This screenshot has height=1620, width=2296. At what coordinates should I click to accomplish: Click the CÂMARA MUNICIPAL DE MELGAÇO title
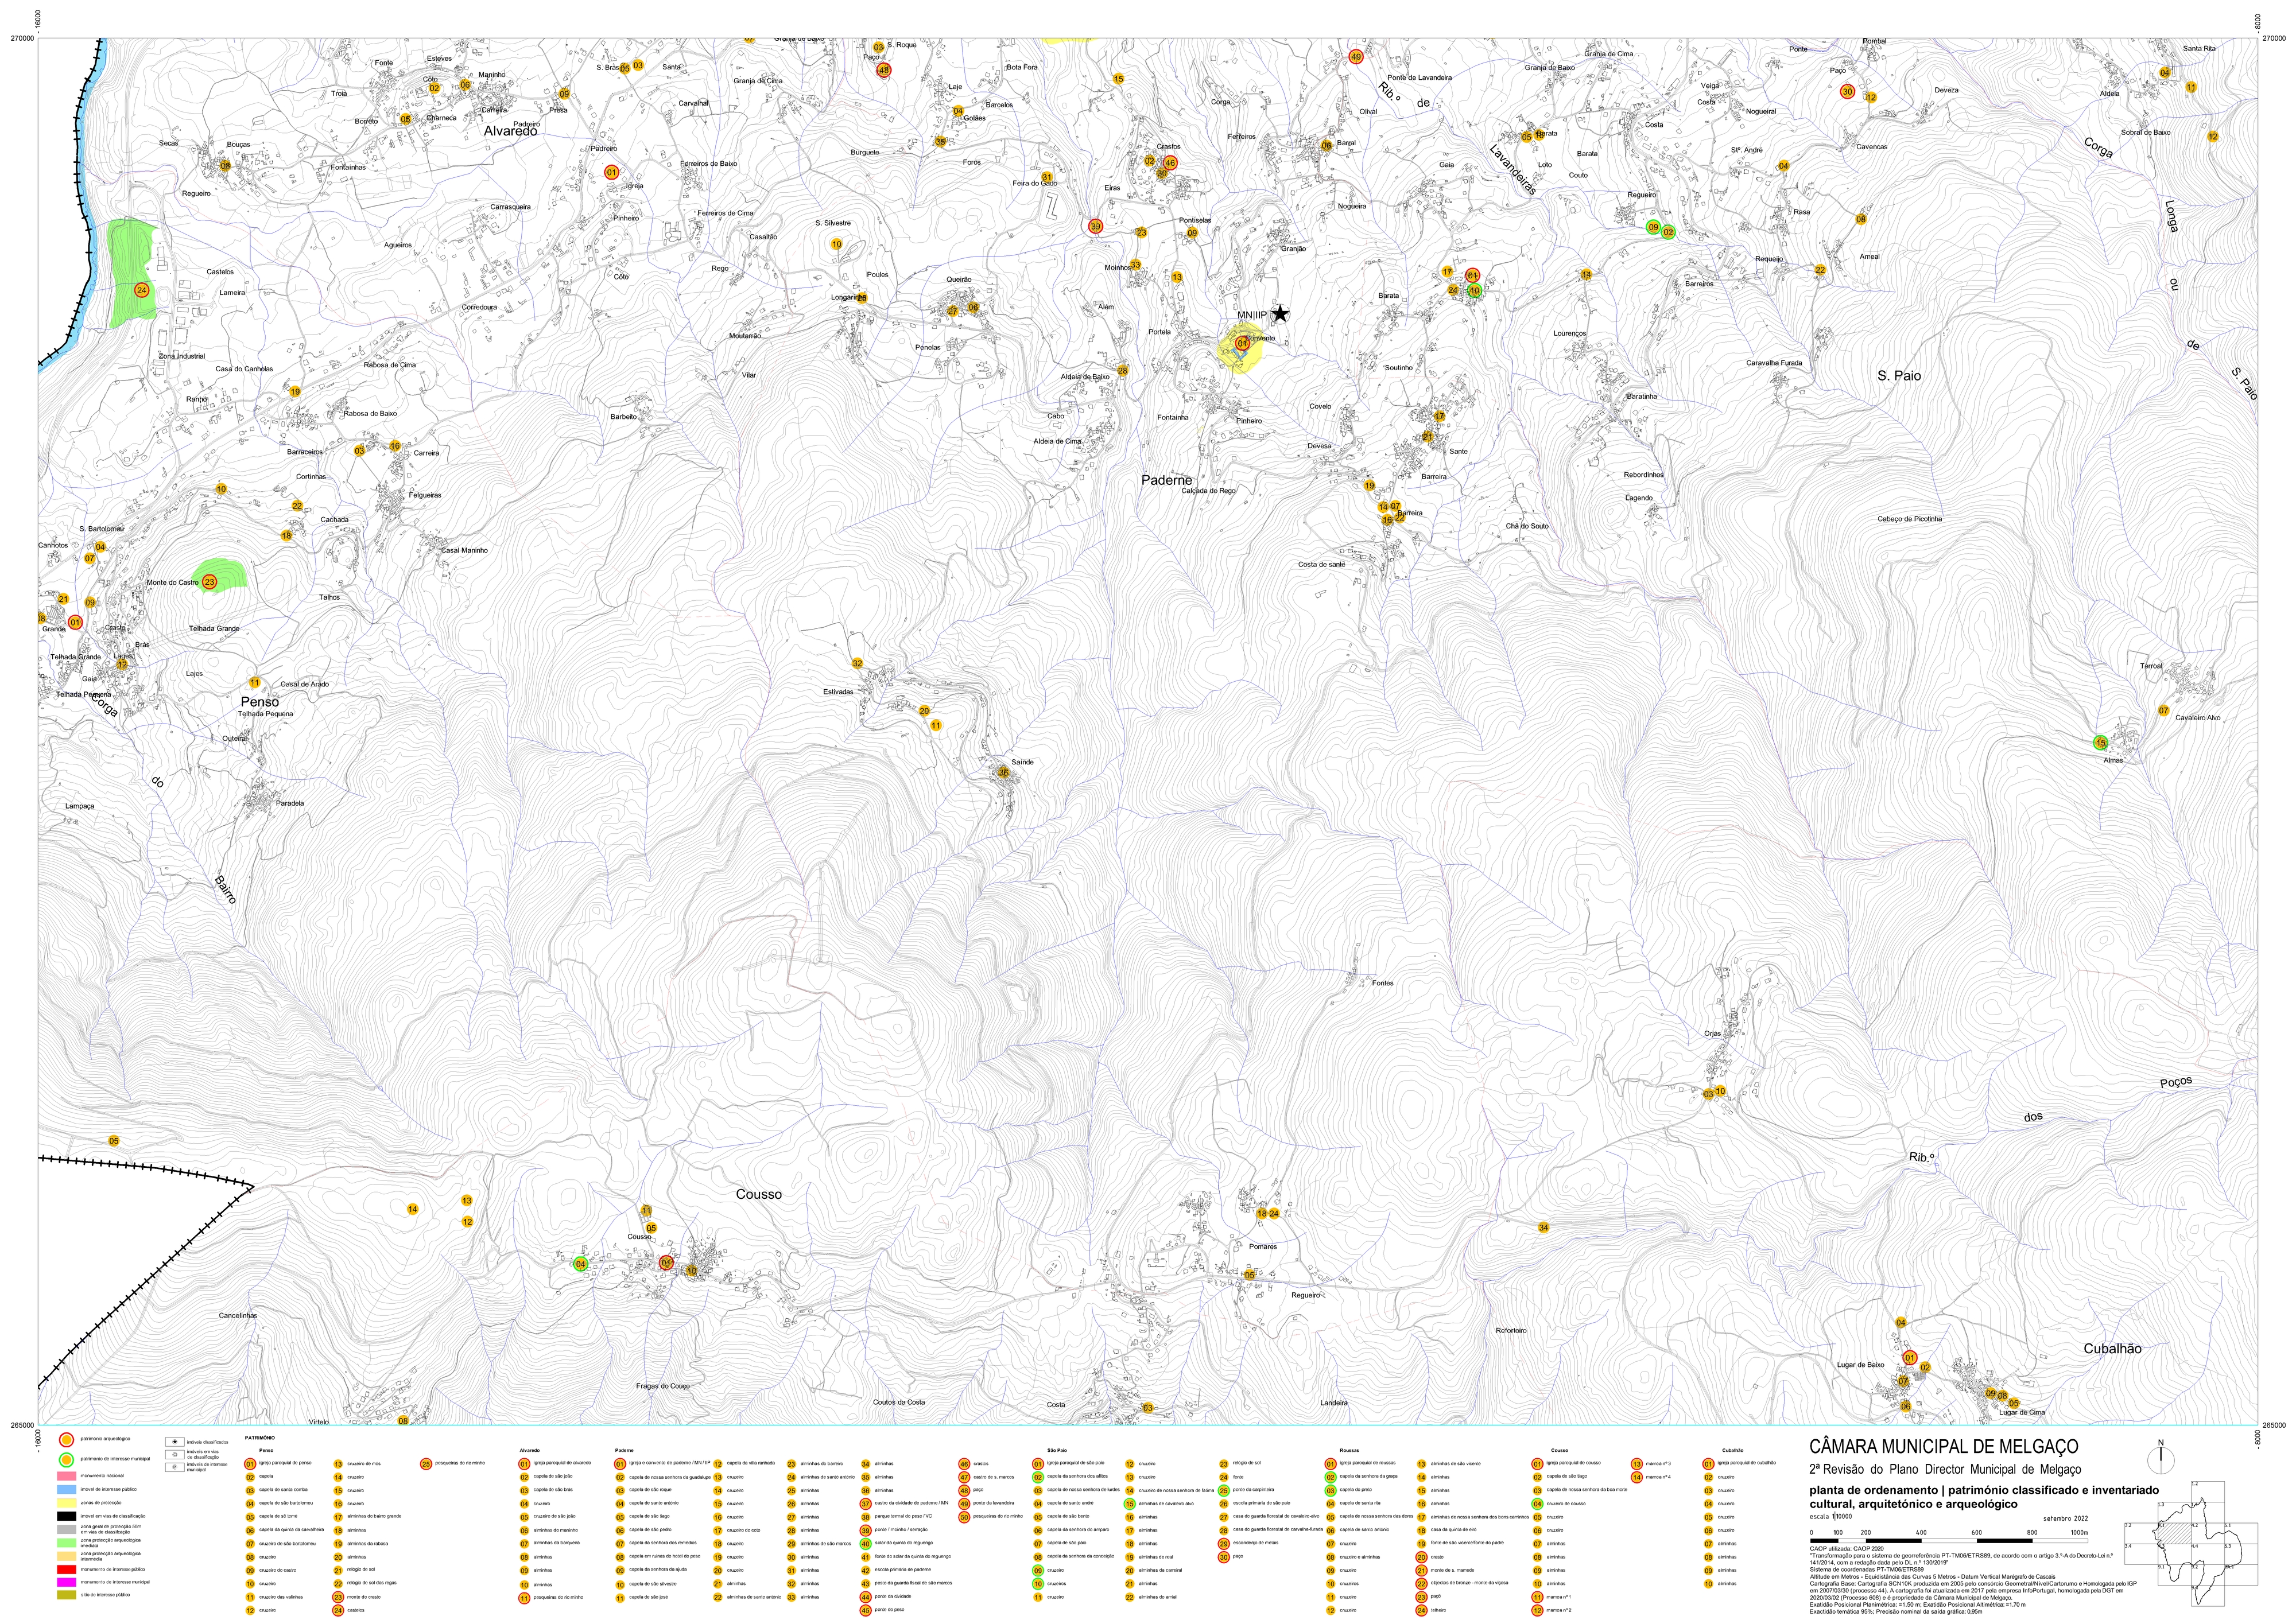click(1943, 1447)
